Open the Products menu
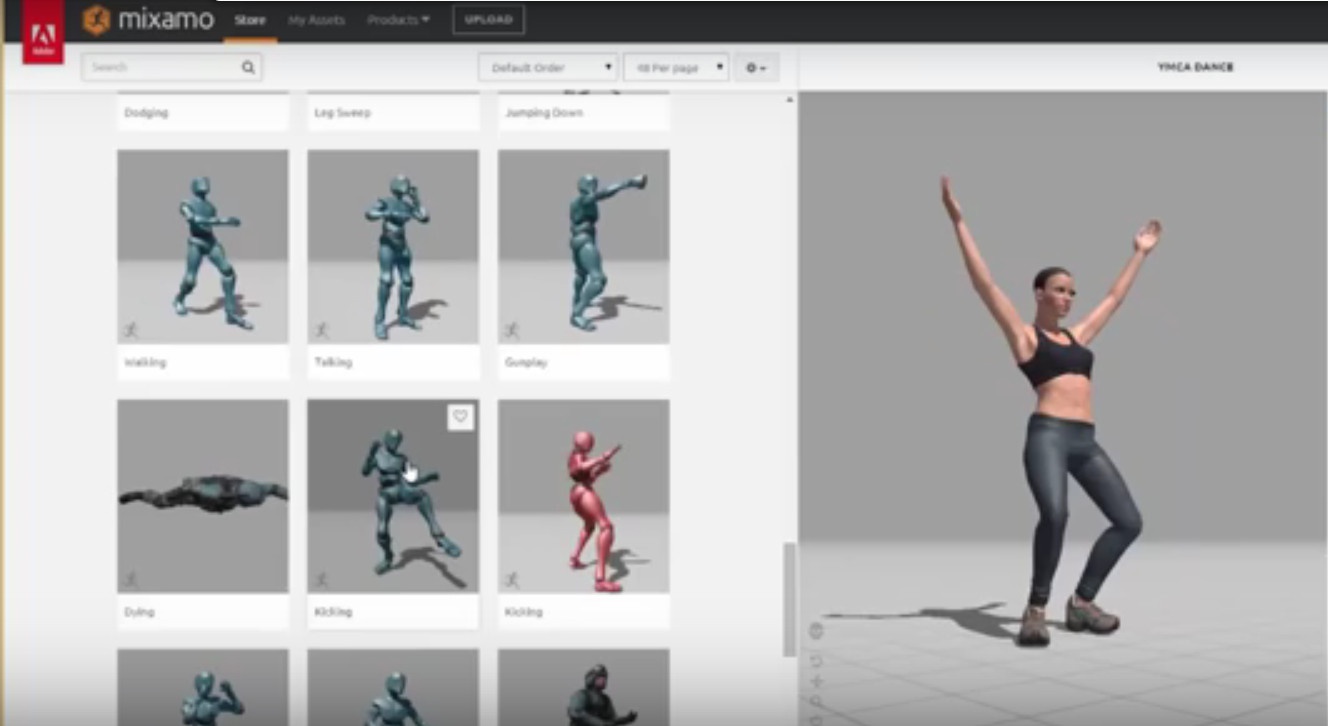Viewport: 1328px width, 726px height. tap(397, 20)
